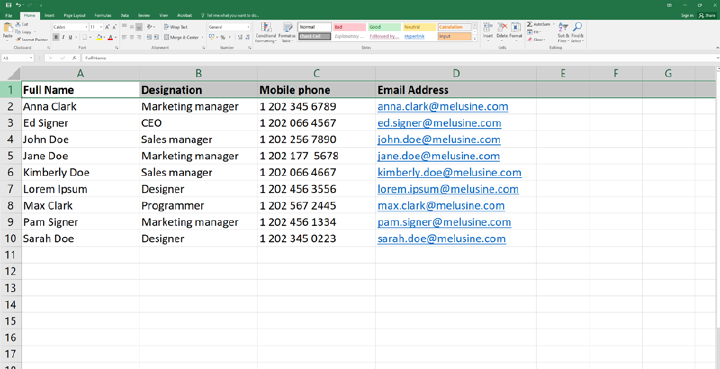
Task: Align text left in cell
Action: coord(124,37)
